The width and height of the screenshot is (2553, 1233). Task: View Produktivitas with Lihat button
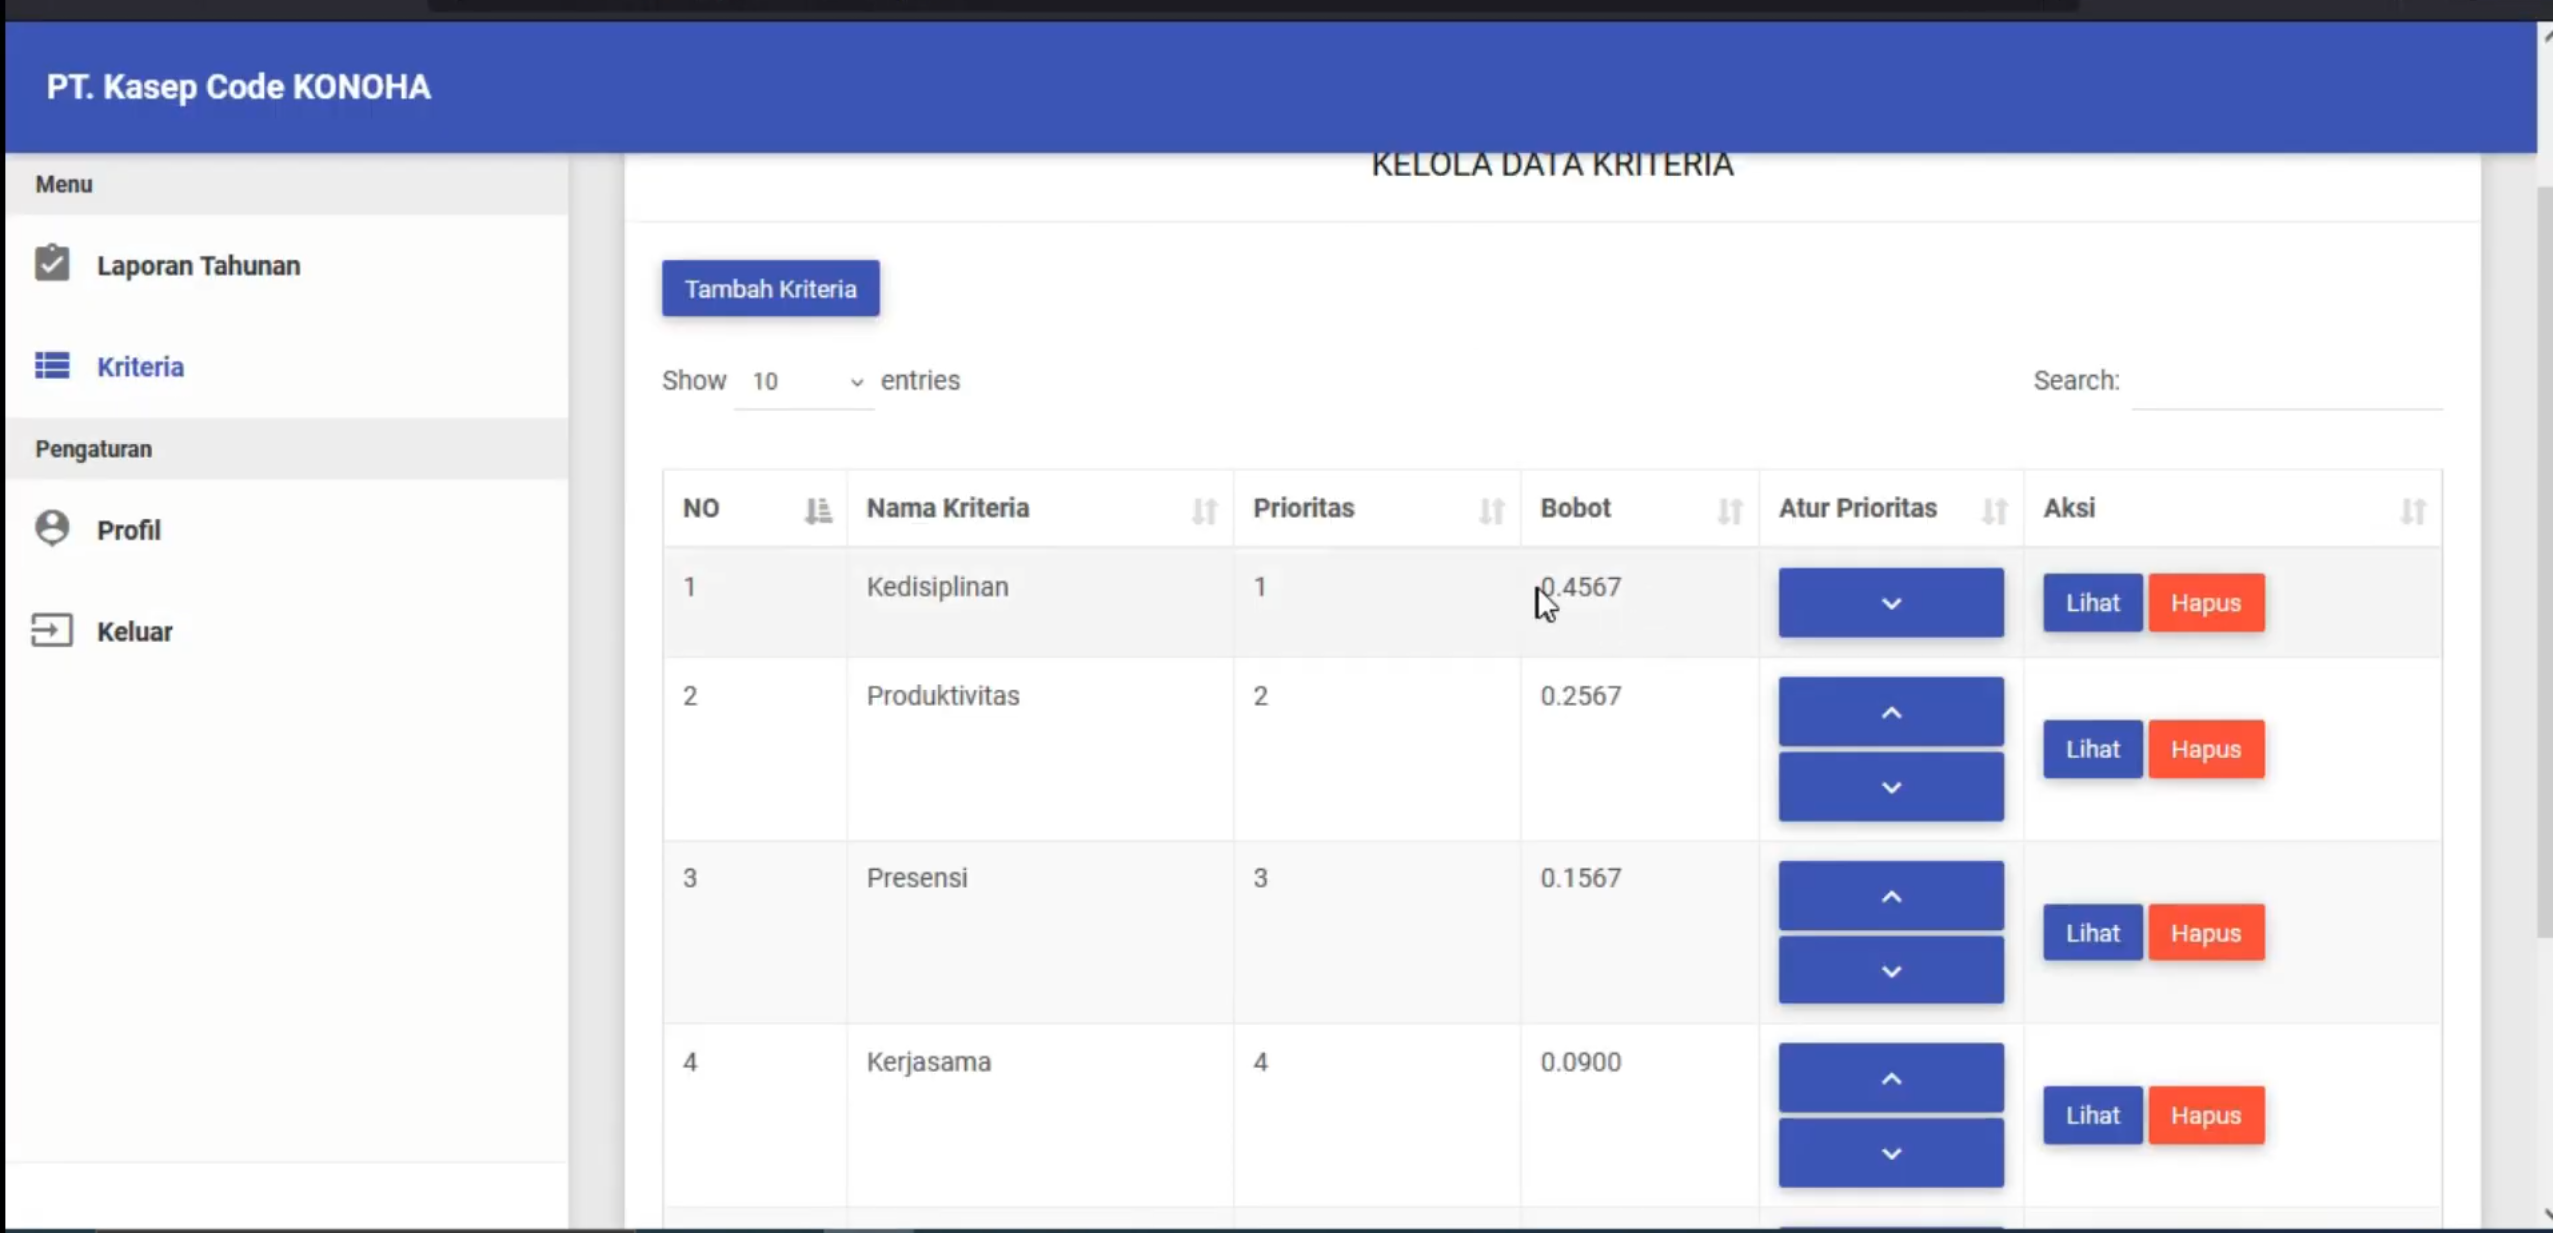2092,749
